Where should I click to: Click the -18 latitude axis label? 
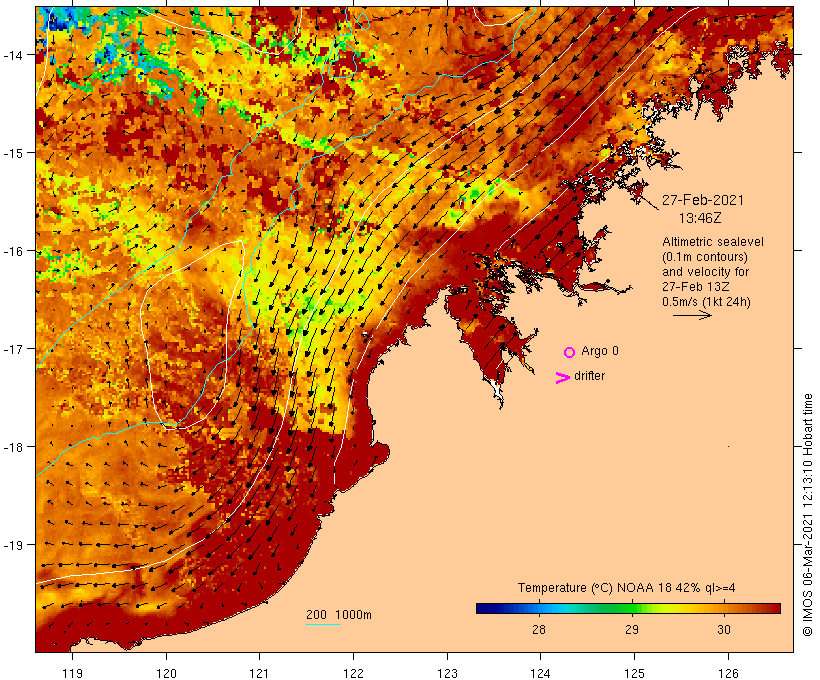[12, 447]
